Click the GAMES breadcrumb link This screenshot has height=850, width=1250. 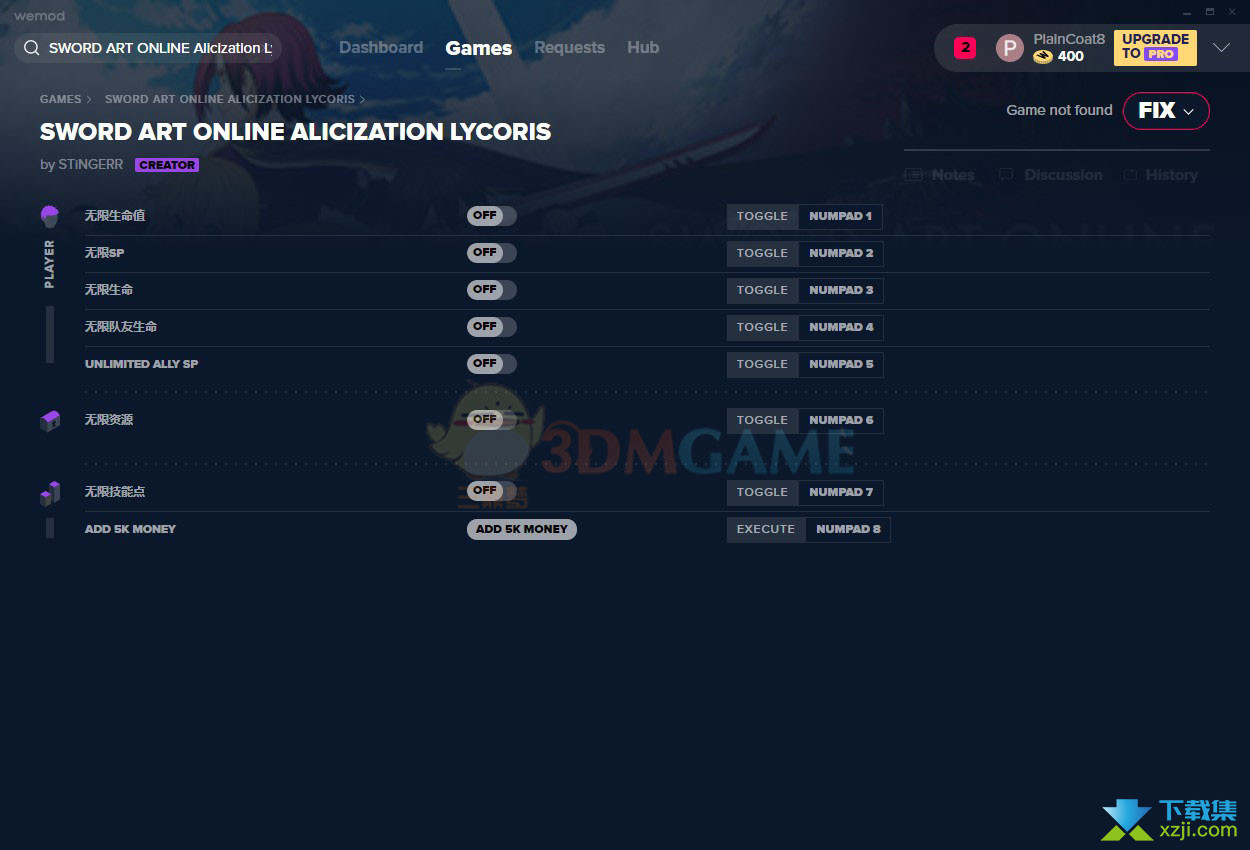61,100
